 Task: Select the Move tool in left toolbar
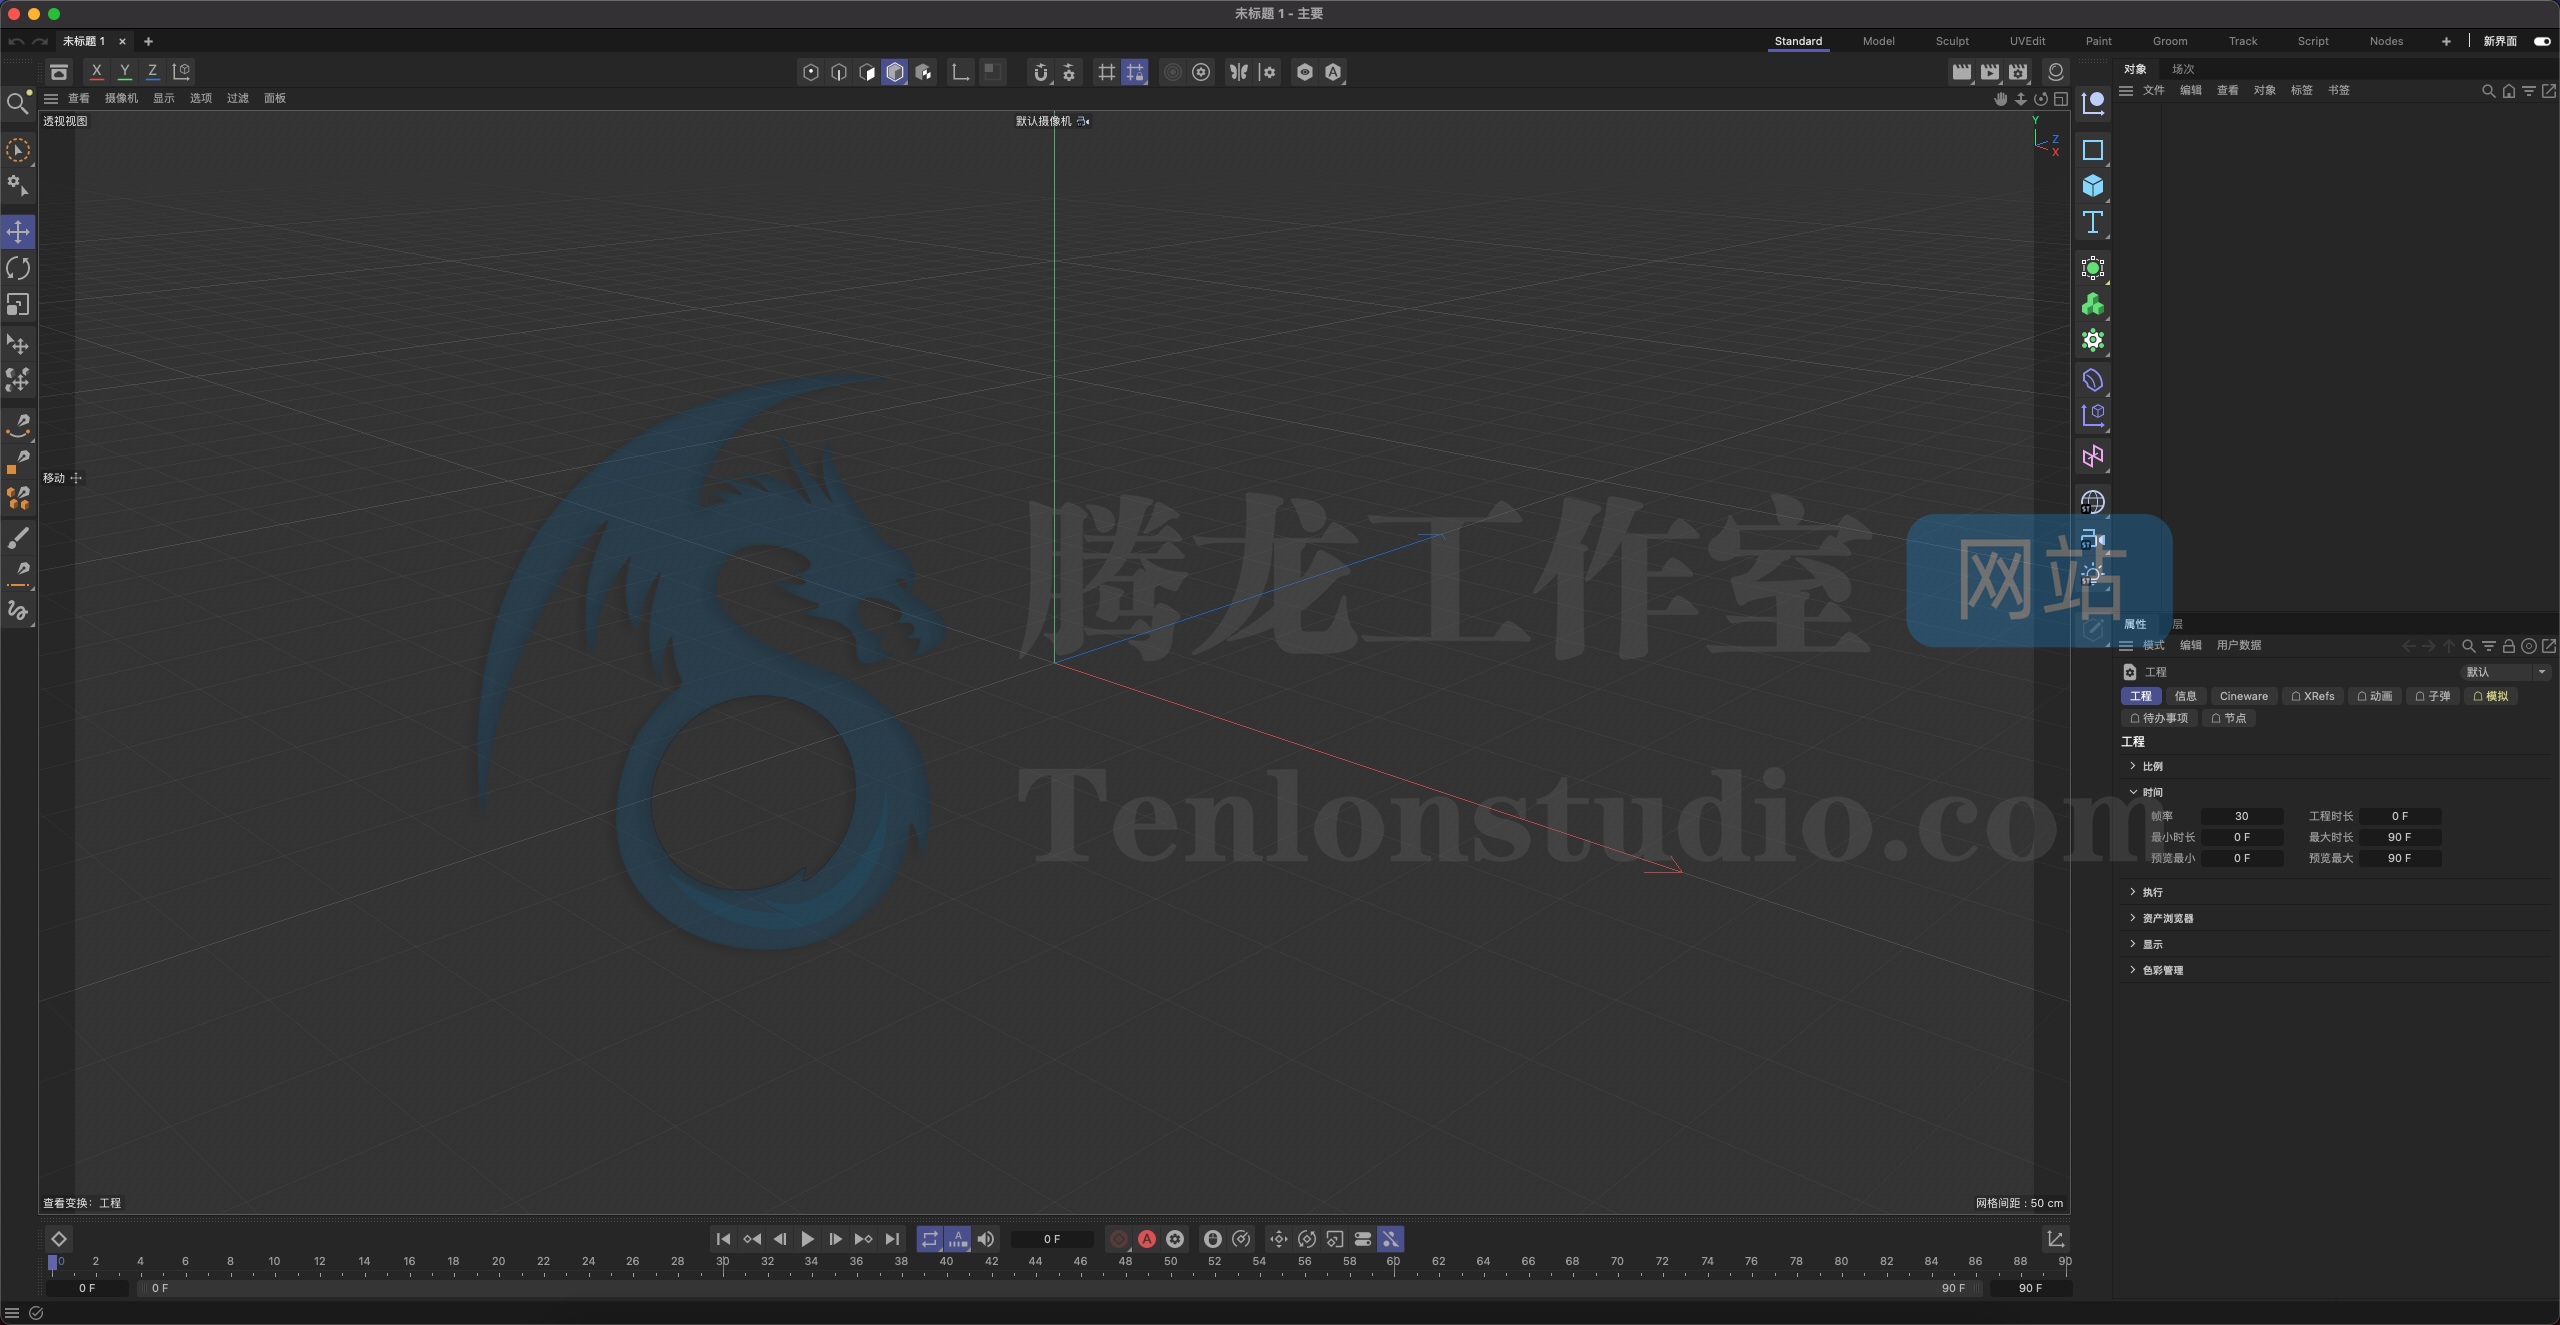[18, 232]
